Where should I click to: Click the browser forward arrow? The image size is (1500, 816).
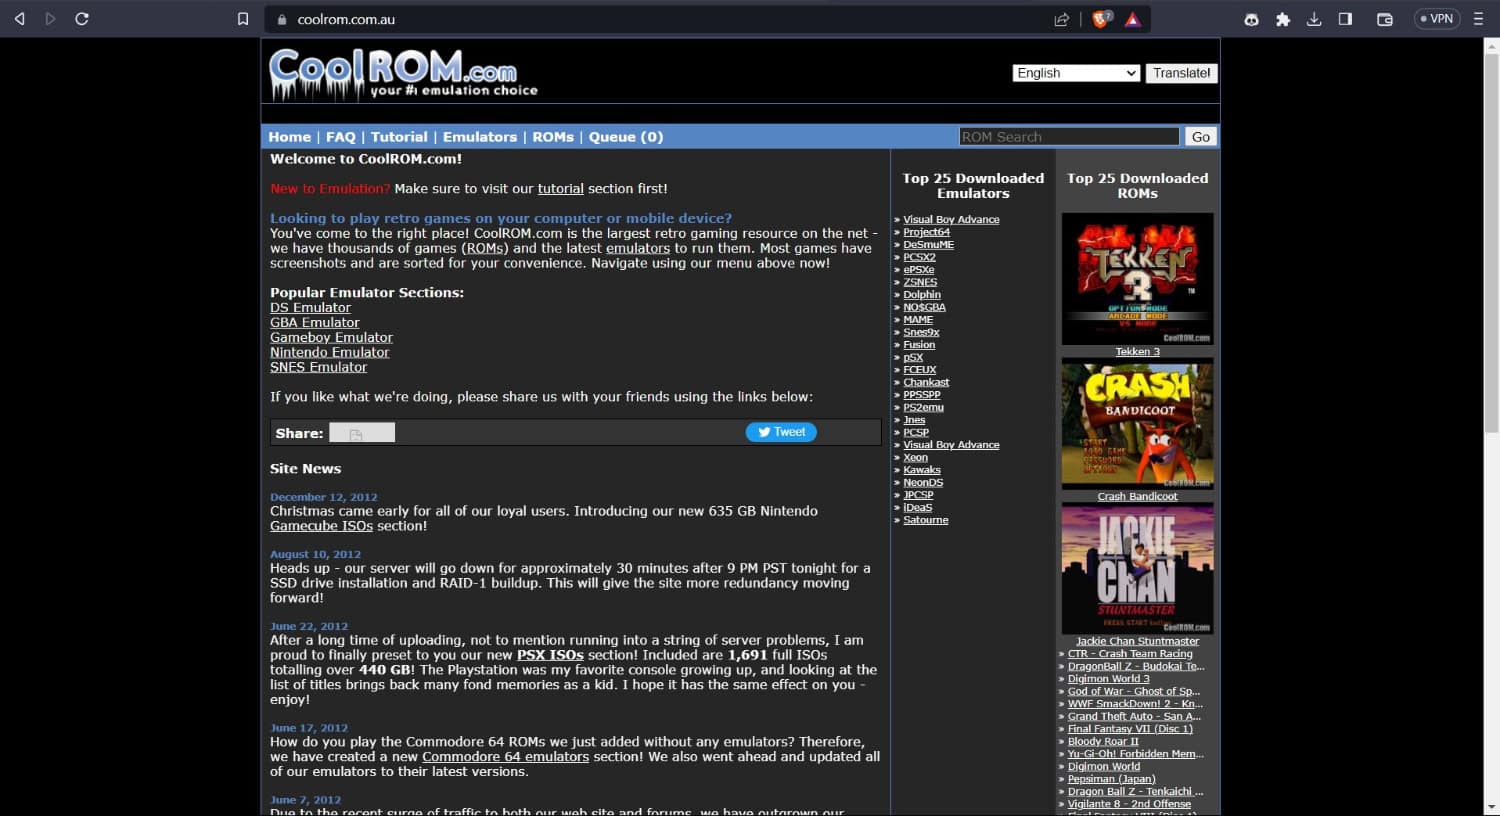50,19
